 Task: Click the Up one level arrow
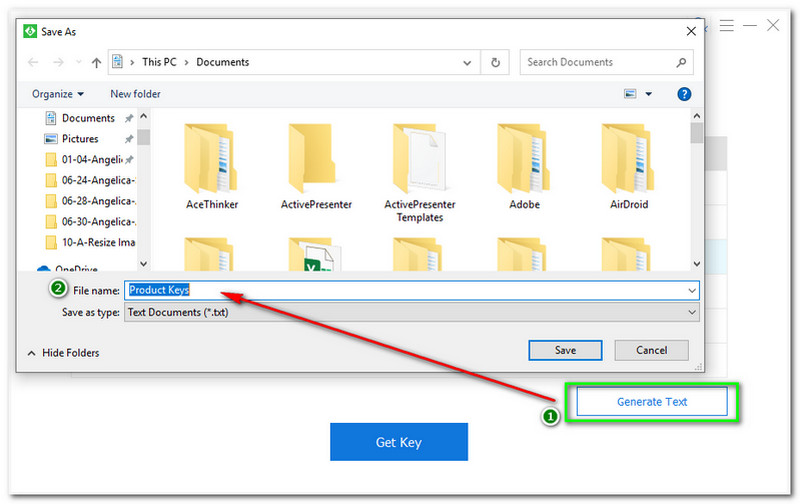[96, 62]
